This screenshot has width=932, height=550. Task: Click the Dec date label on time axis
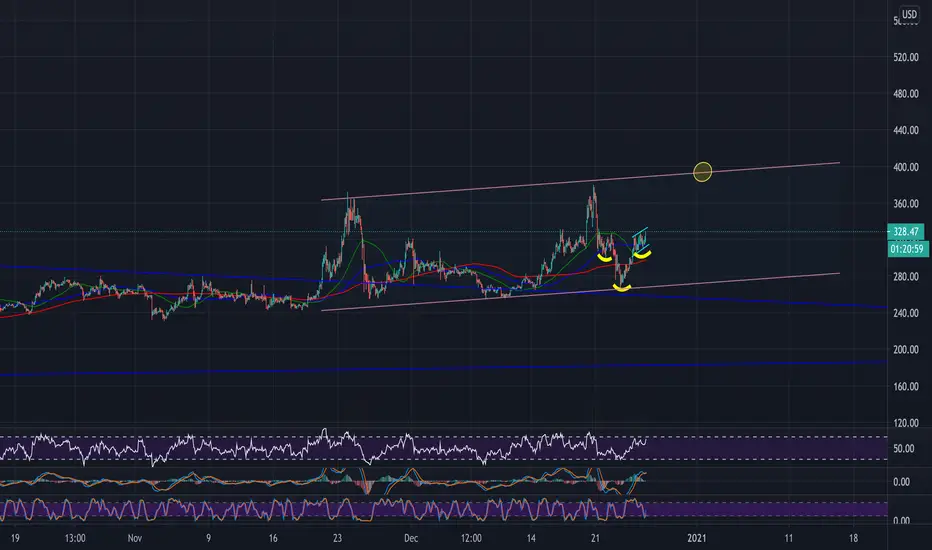pyautogui.click(x=411, y=538)
